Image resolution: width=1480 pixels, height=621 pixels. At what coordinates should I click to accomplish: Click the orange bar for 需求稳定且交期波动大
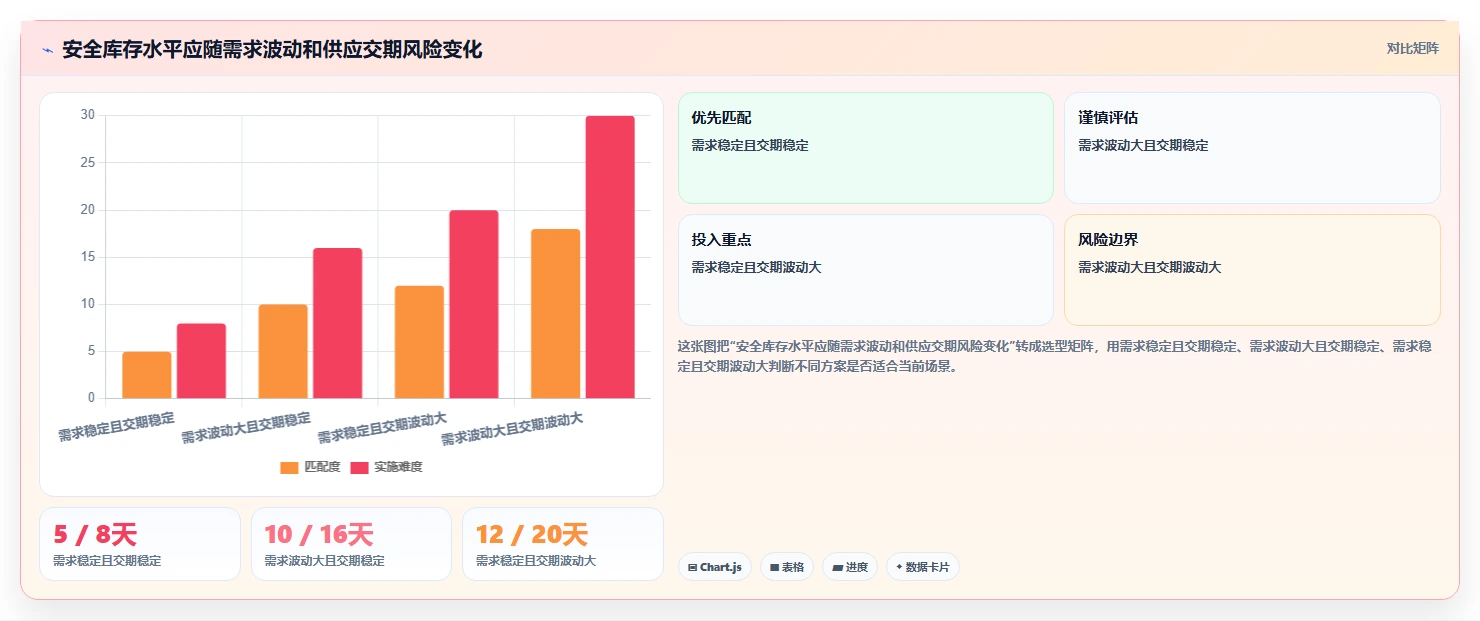420,342
